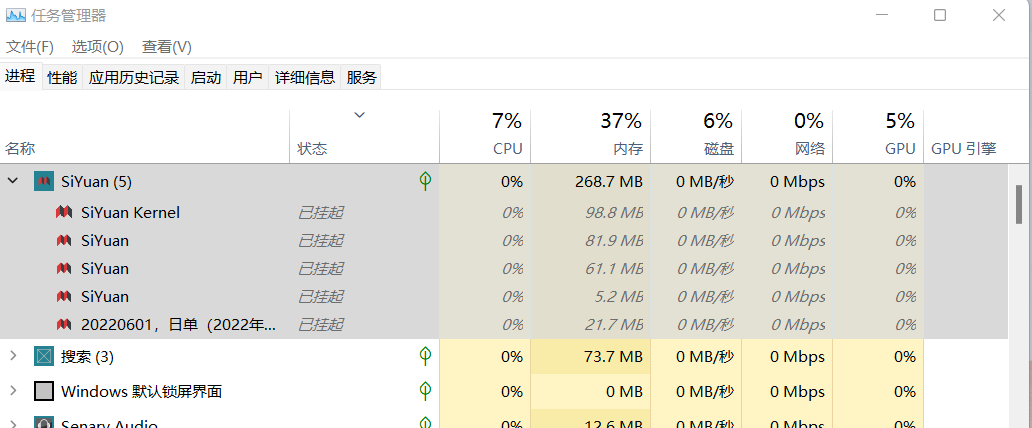
Task: Open the 选项(O) menu
Action: click(97, 47)
